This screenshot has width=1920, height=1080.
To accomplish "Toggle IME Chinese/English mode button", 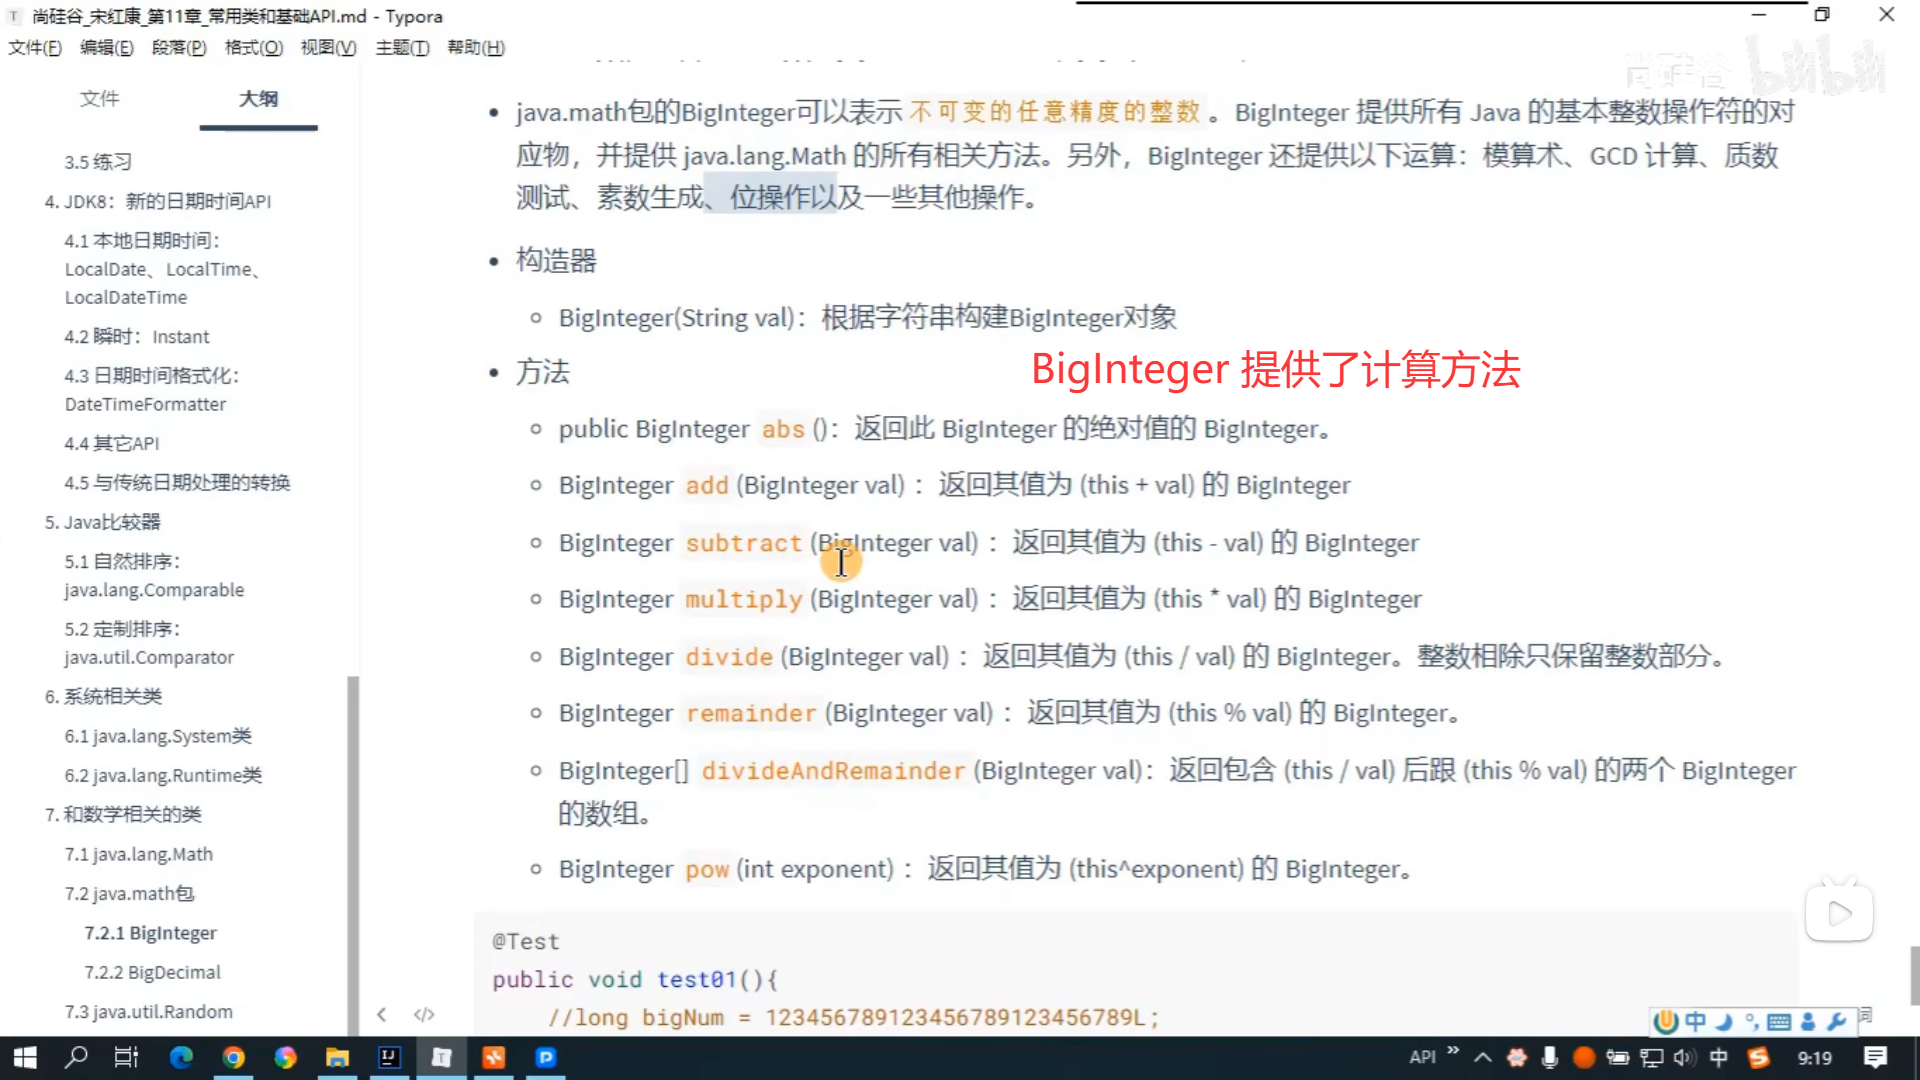I will click(1696, 1021).
